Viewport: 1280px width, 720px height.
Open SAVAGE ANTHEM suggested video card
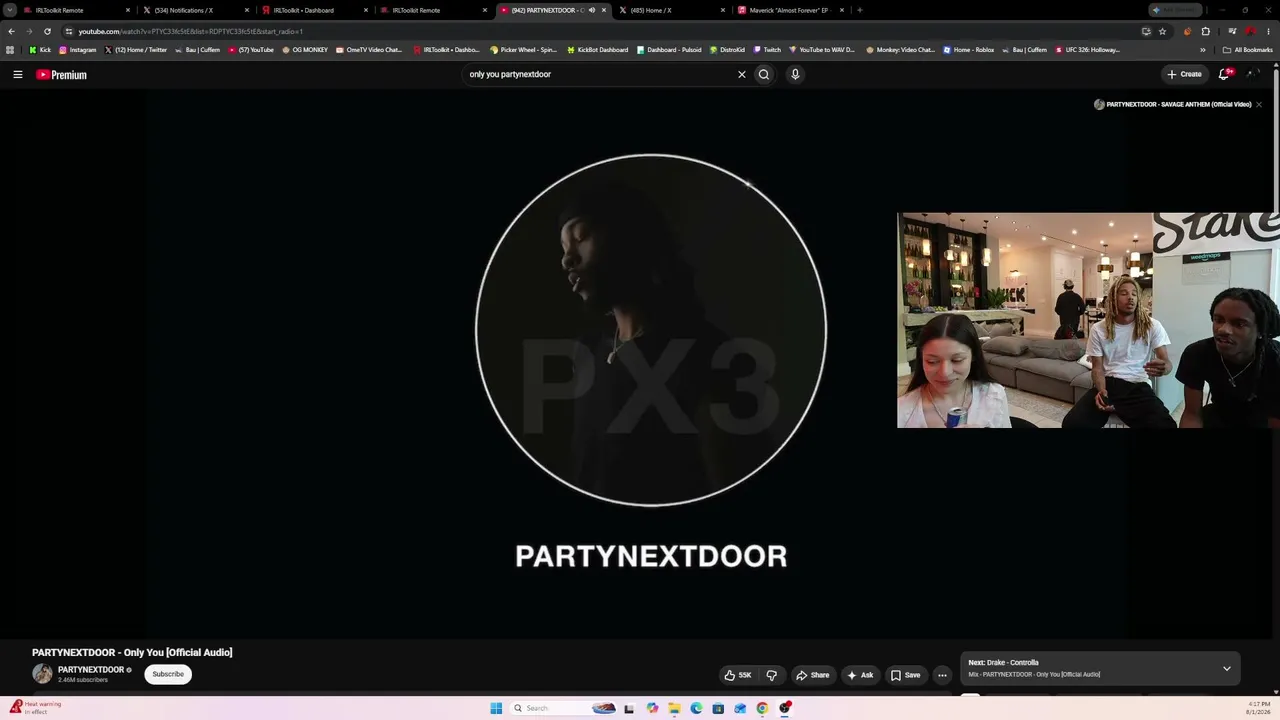(1172, 104)
